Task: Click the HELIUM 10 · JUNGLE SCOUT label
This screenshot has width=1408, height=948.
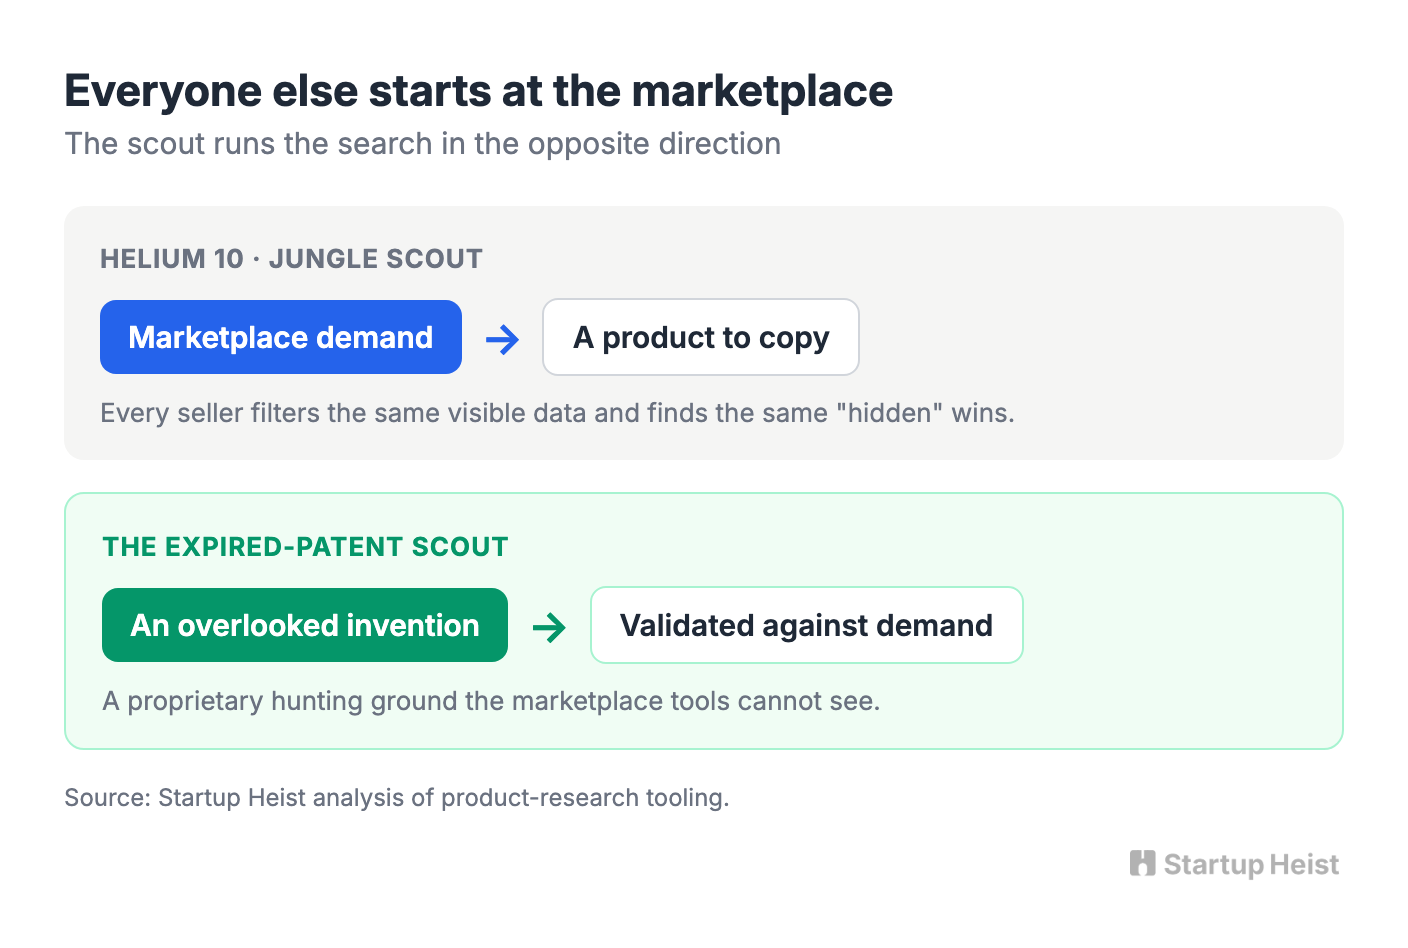Action: click(291, 259)
